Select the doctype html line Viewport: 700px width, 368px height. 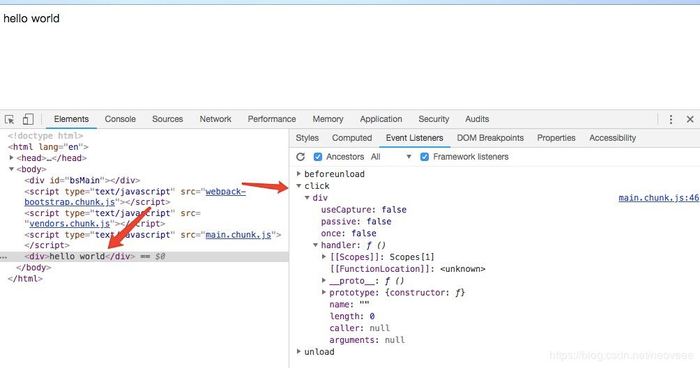click(45, 136)
